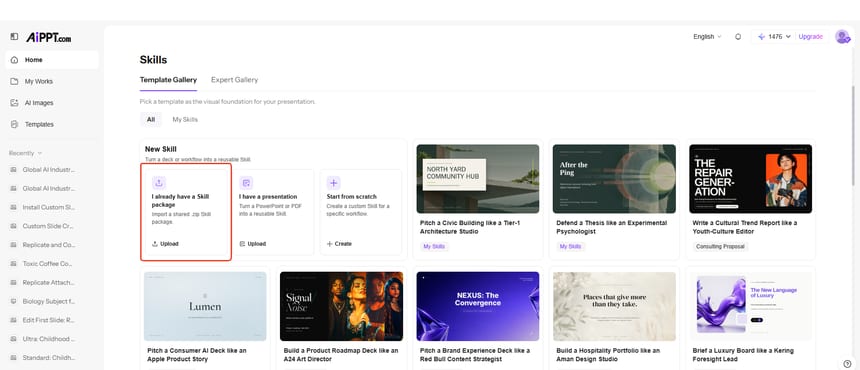The height and width of the screenshot is (370, 860).
Task: Go to Home in sidebar
Action: pos(52,60)
